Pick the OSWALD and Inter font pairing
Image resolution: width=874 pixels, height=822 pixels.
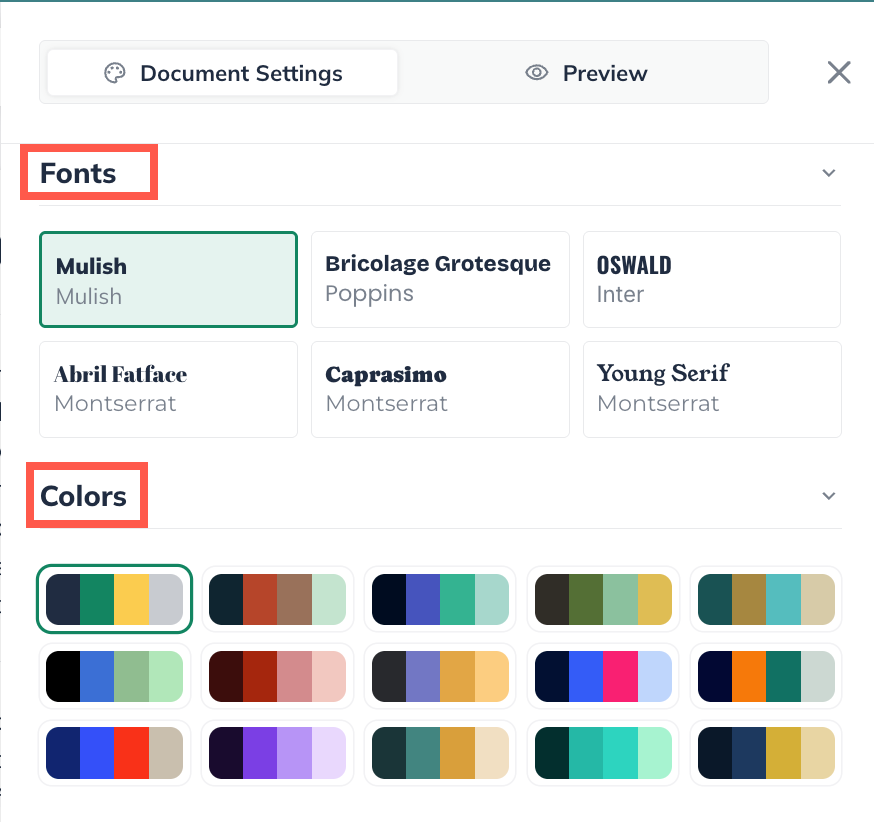[x=711, y=280]
